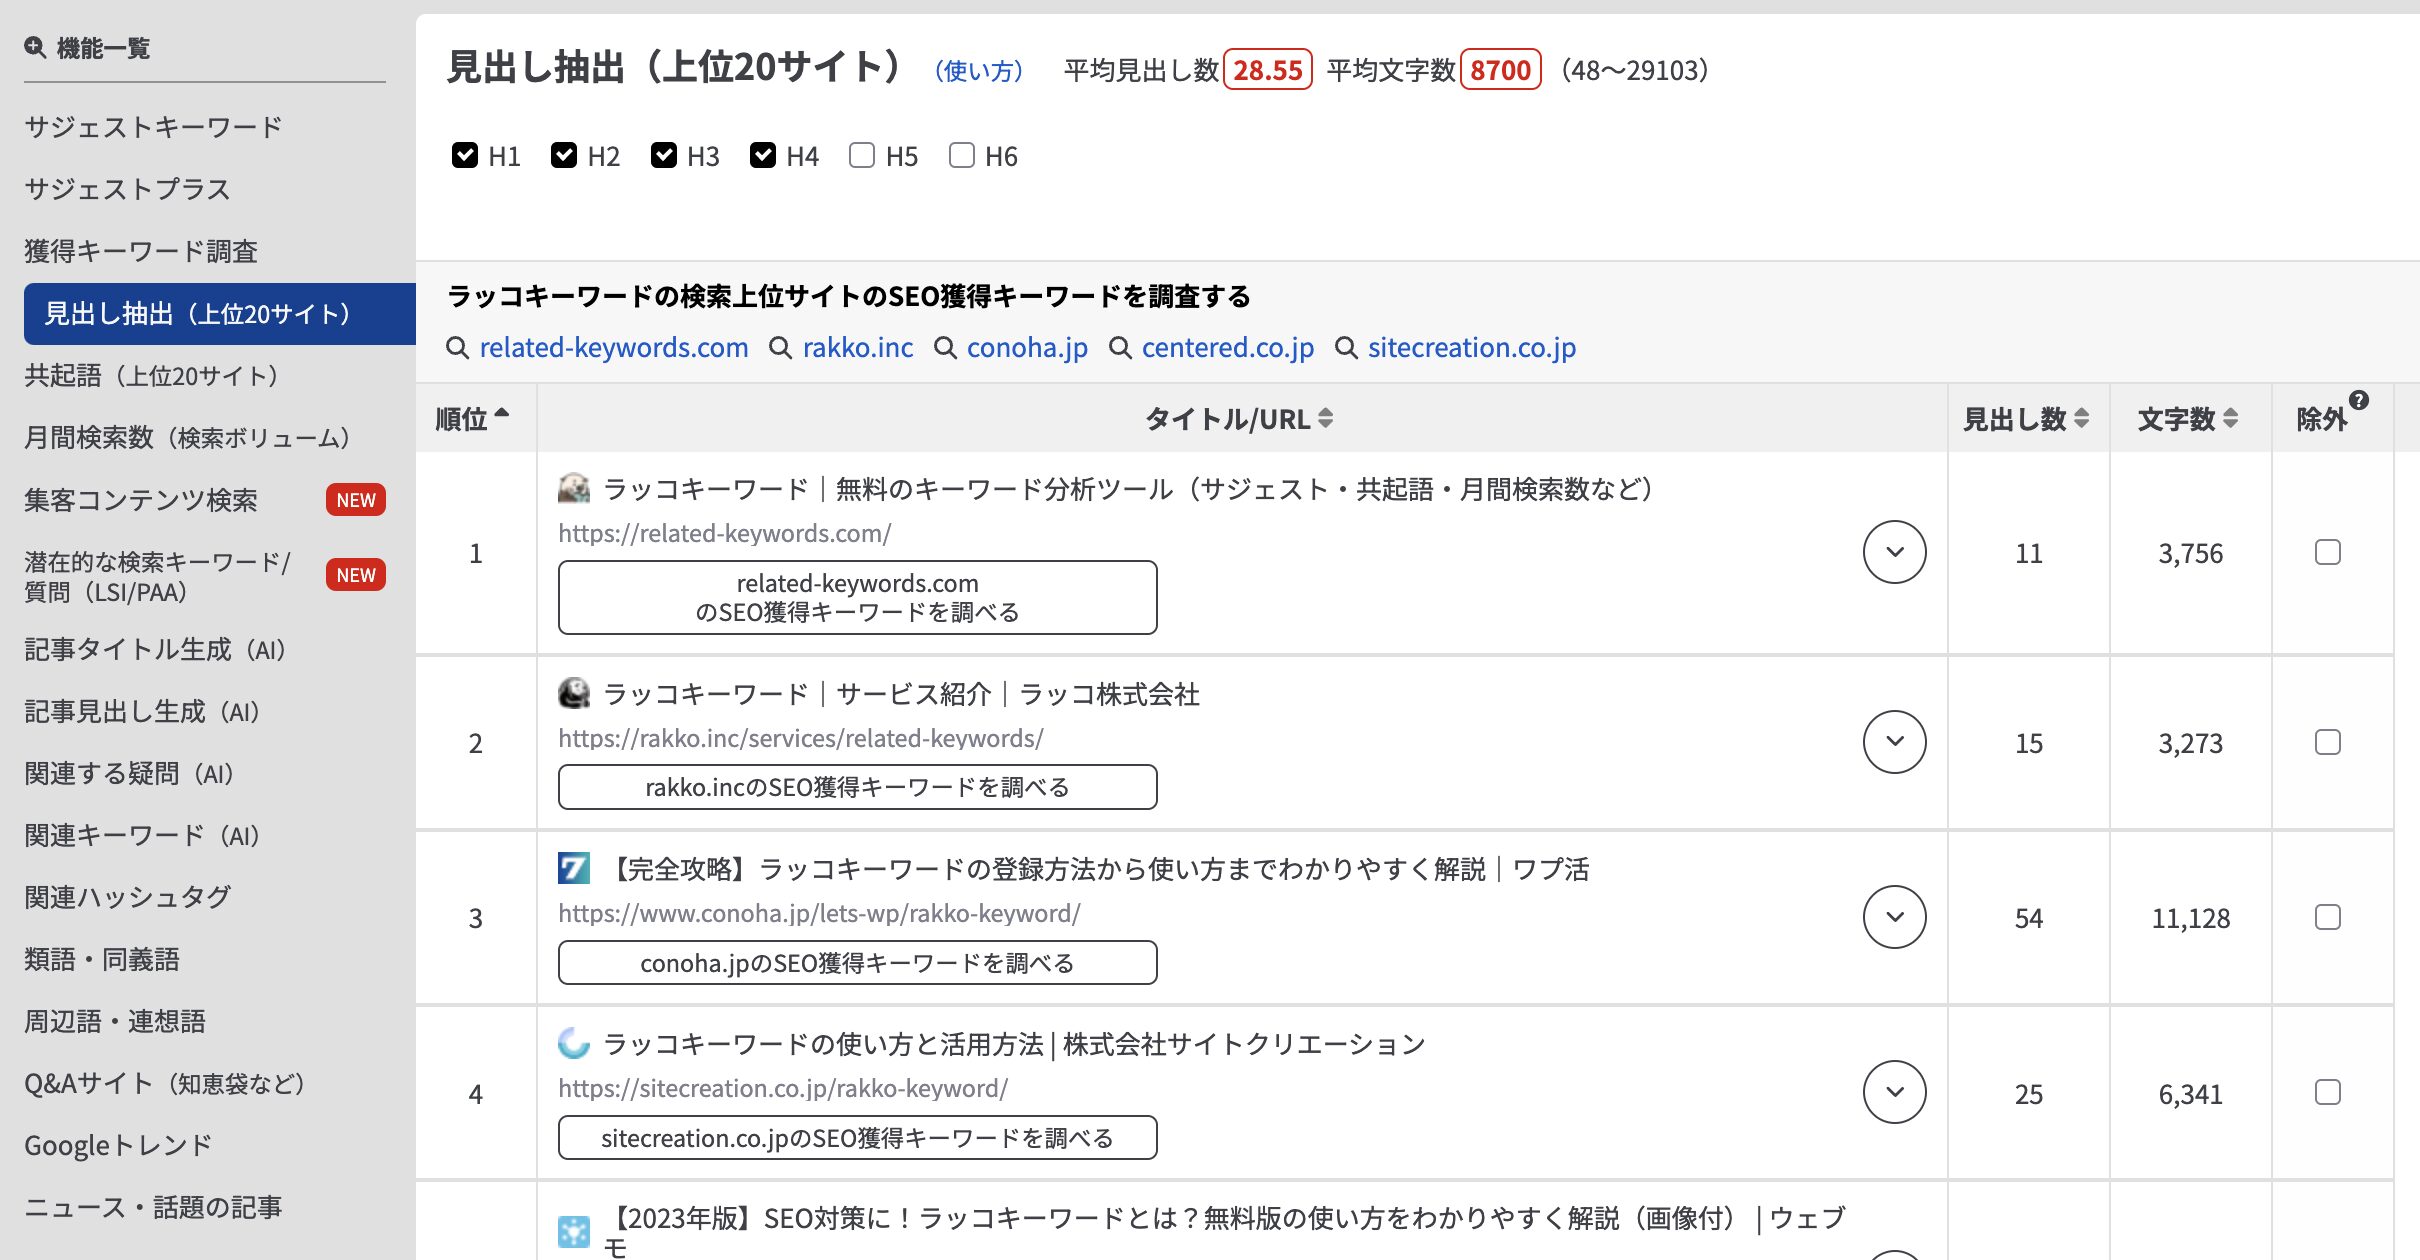Viewport: 2420px width, 1260px height.
Task: Check 除外 box for rank 2 row
Action: click(2328, 742)
